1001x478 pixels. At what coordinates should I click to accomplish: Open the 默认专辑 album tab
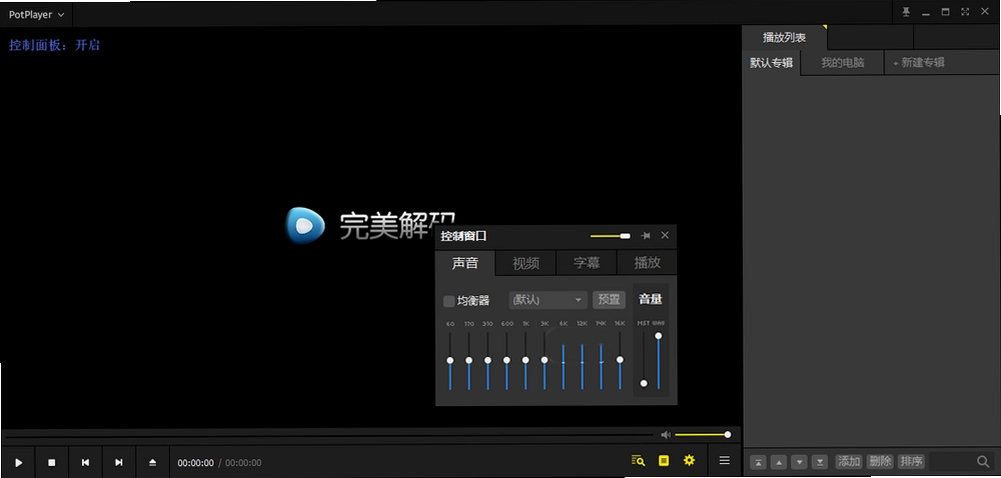click(771, 63)
